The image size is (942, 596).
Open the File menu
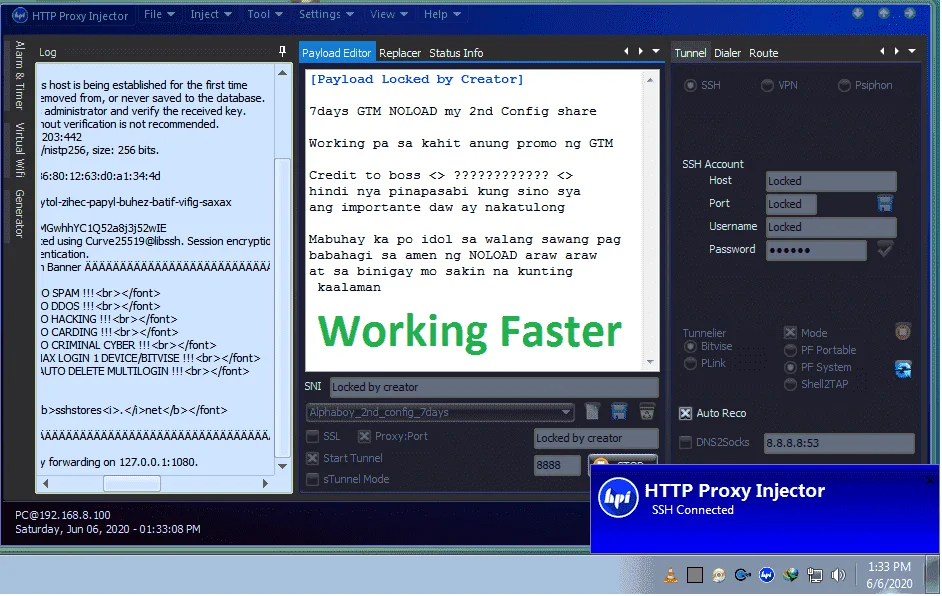(x=159, y=14)
